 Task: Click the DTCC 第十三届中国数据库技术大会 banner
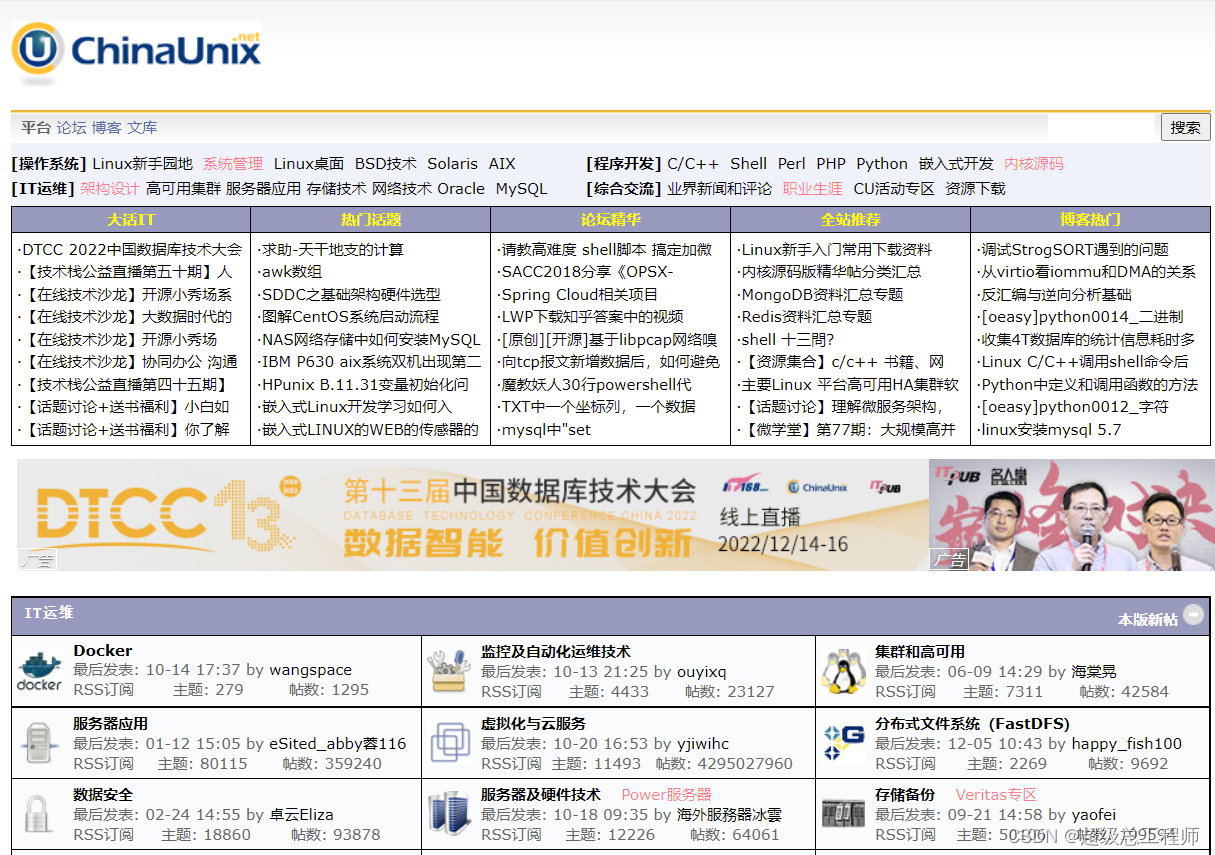[x=473, y=516]
